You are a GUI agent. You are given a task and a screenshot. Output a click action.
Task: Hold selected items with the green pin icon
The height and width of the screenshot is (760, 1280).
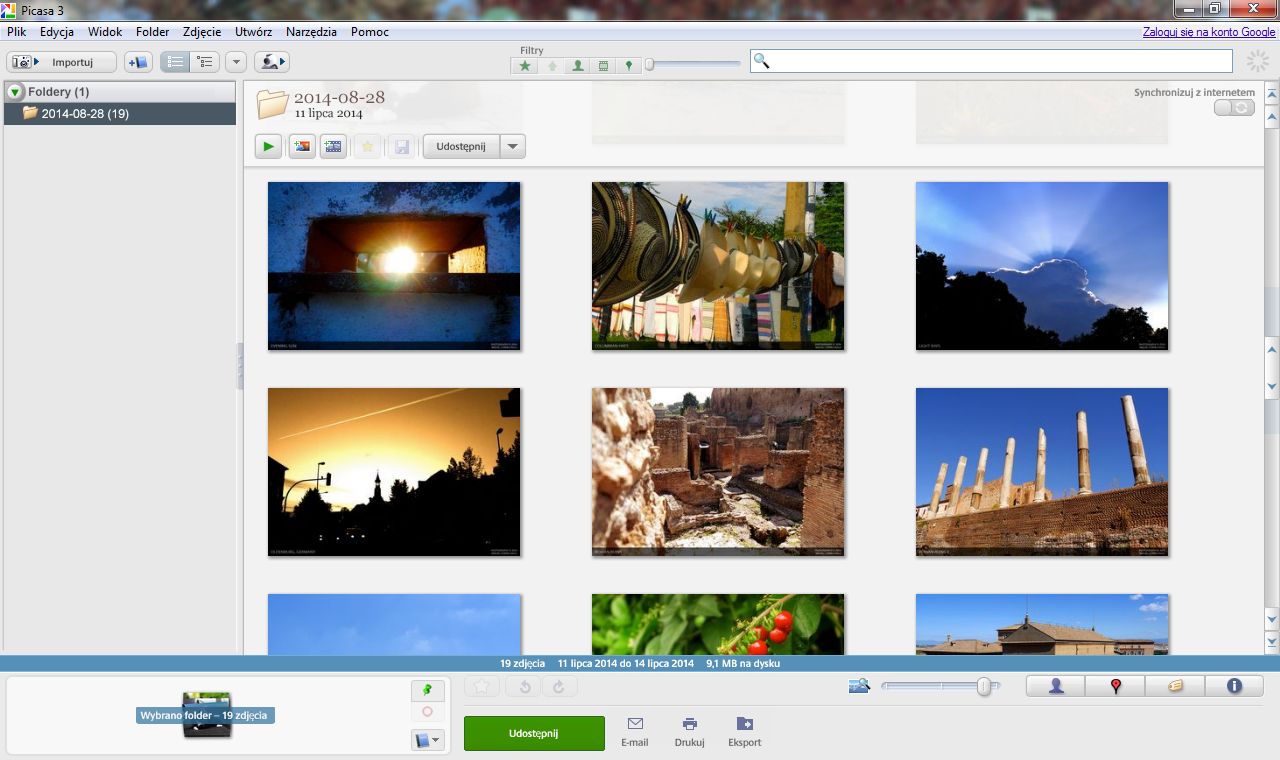[x=427, y=691]
